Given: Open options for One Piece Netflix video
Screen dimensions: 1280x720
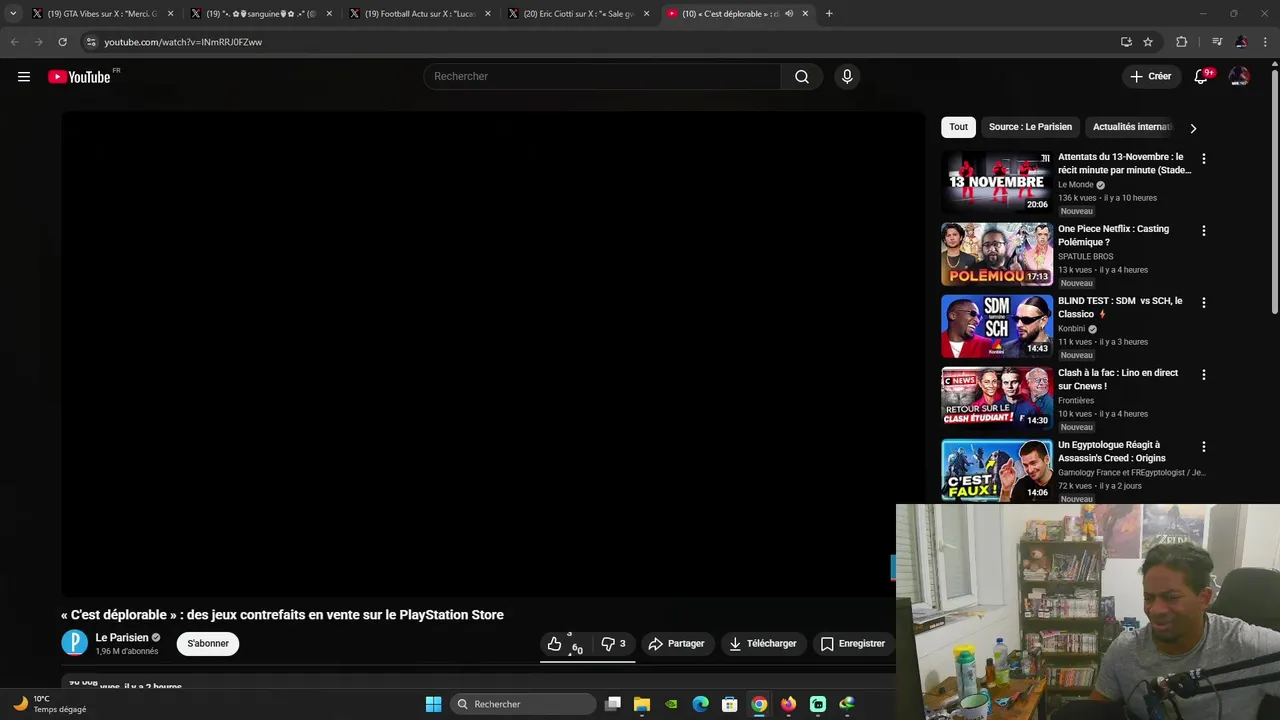Looking at the screenshot, I should [1203, 231].
